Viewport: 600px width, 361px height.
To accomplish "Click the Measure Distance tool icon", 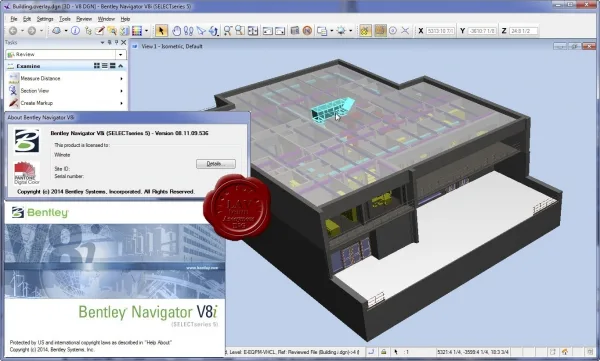I will pyautogui.click(x=14, y=78).
